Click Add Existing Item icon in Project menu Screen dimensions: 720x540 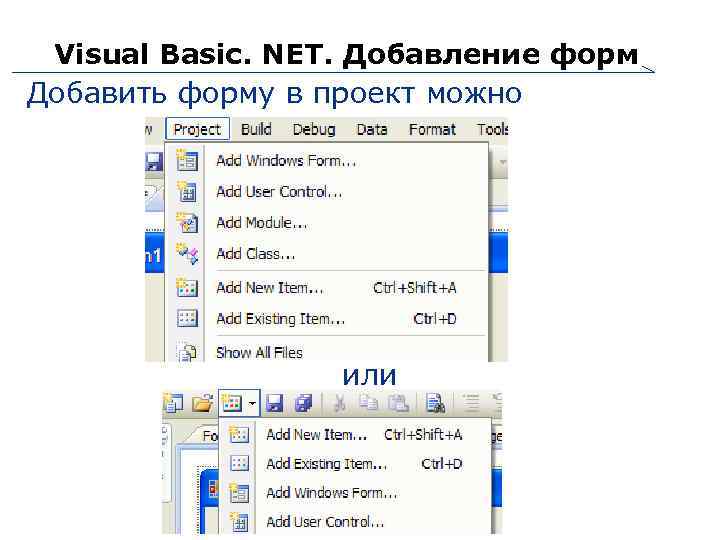(x=187, y=318)
